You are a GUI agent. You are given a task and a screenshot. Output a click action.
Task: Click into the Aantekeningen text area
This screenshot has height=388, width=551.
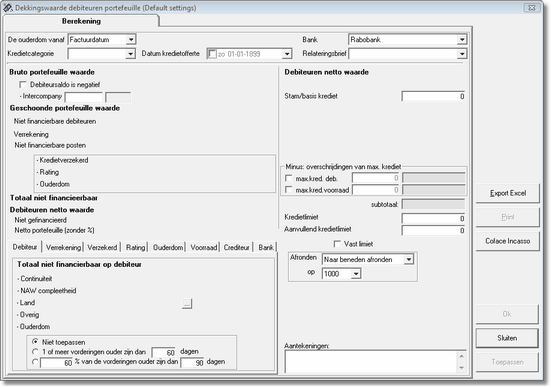pyautogui.click(x=371, y=362)
